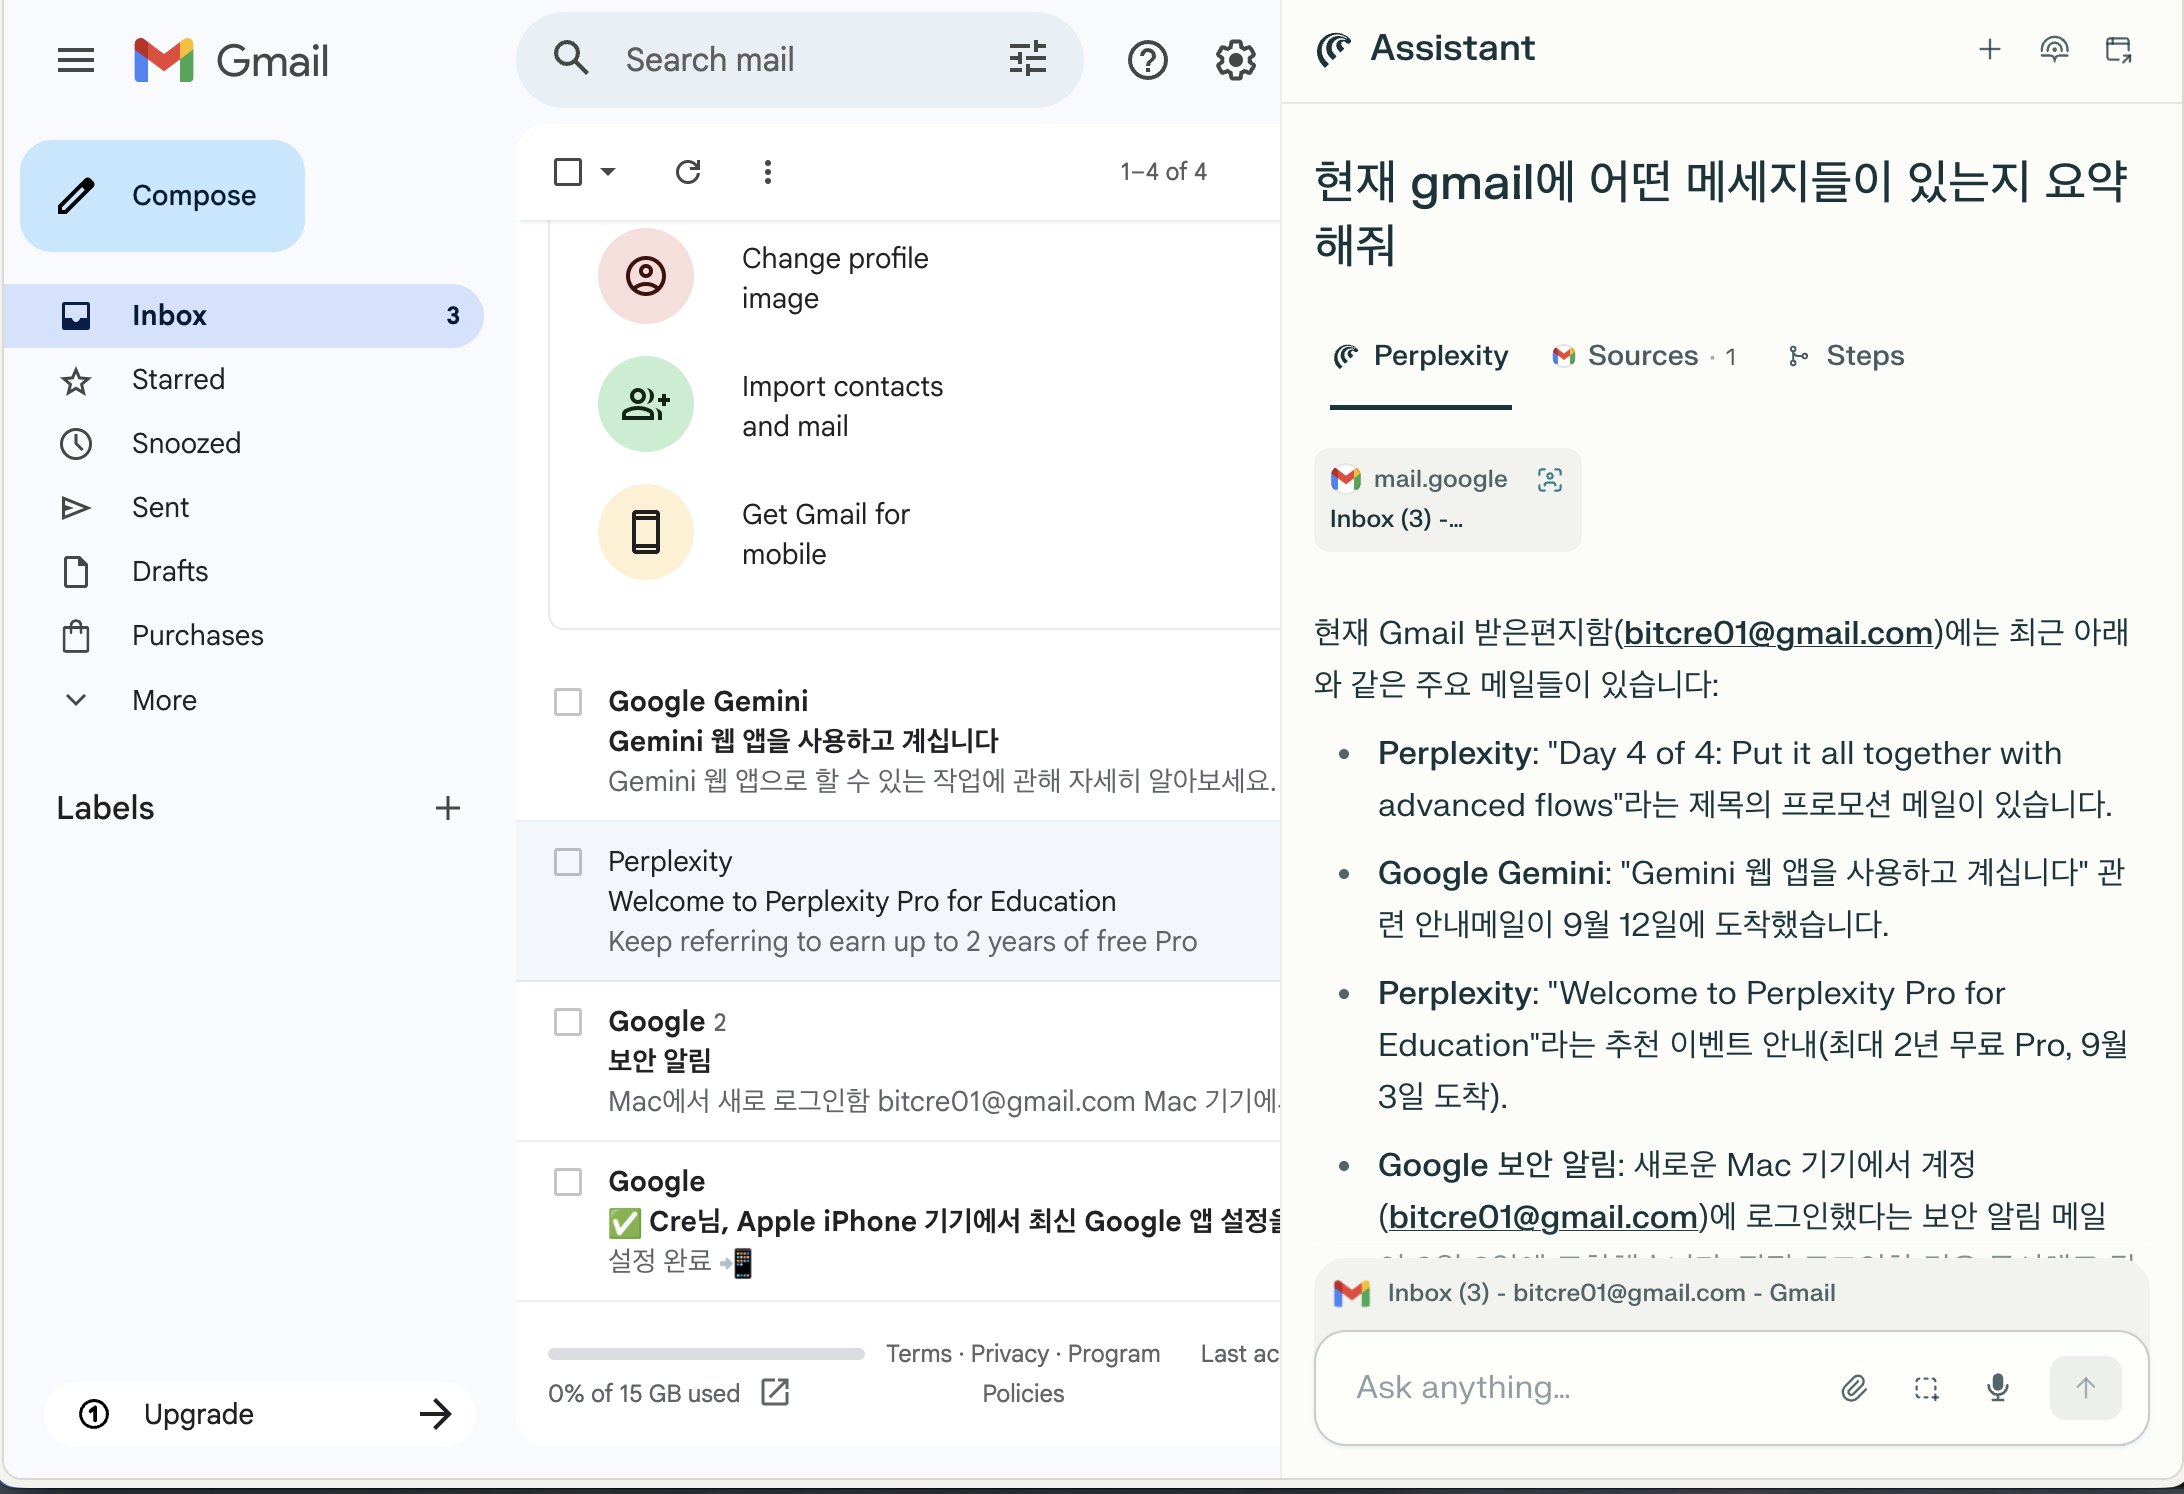Select the Perplexity email checkbox
The height and width of the screenshot is (1494, 2184).
pyautogui.click(x=568, y=862)
